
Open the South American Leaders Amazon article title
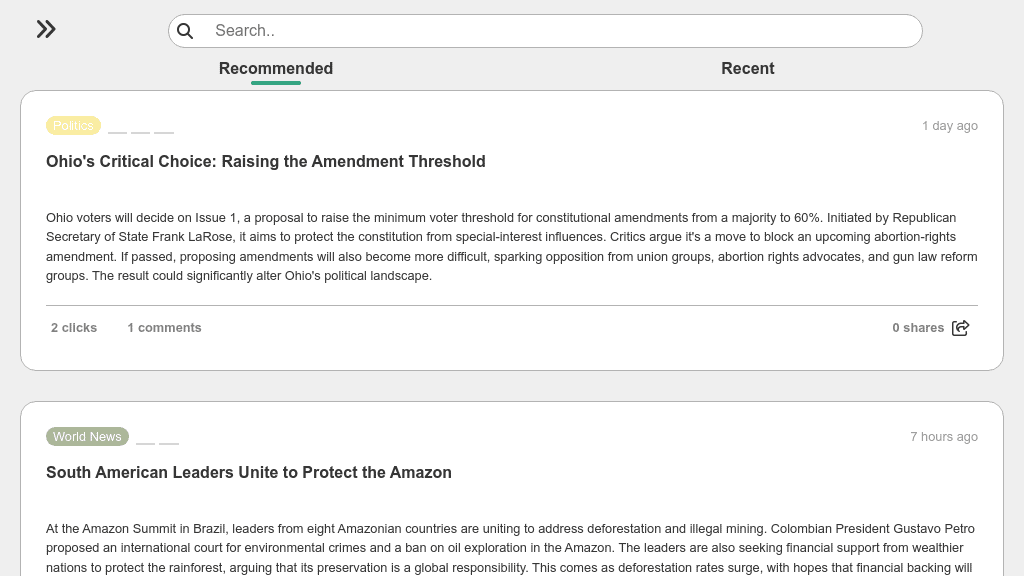249,472
